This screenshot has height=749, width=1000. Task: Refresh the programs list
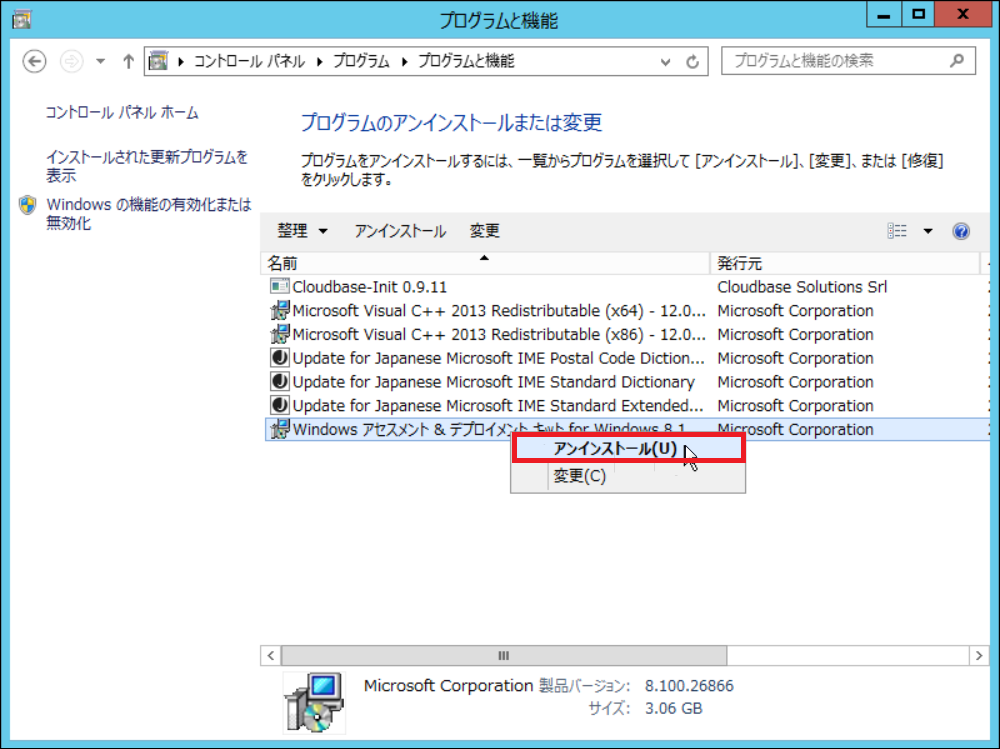pos(693,62)
